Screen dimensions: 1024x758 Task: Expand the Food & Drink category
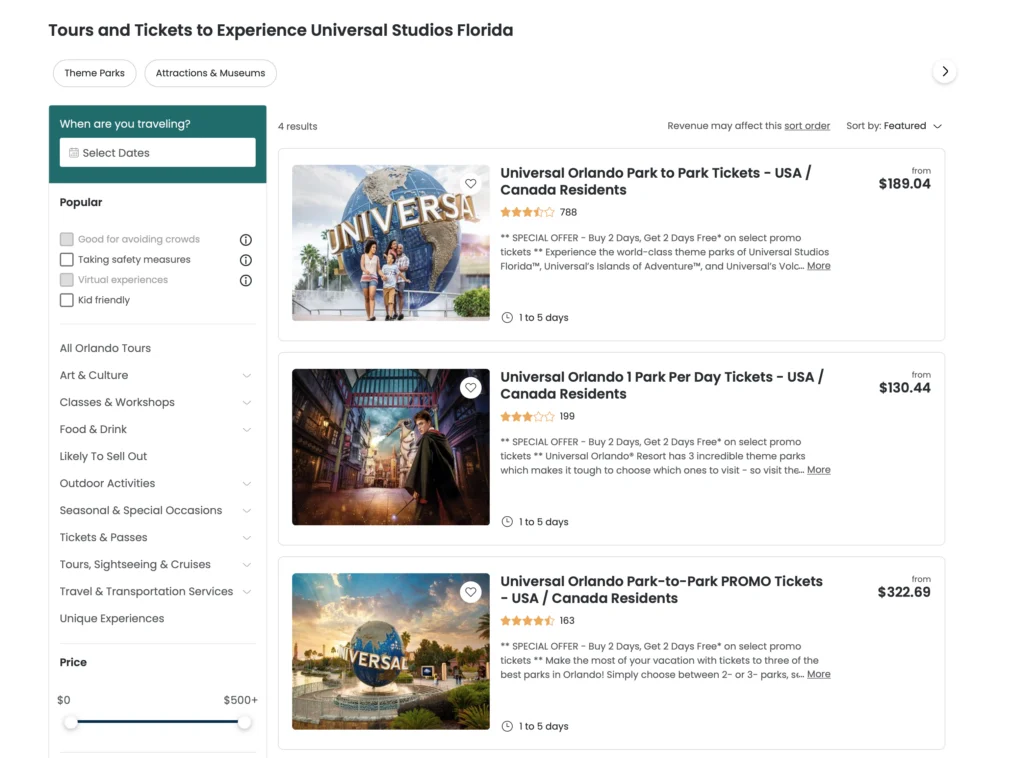pos(247,430)
